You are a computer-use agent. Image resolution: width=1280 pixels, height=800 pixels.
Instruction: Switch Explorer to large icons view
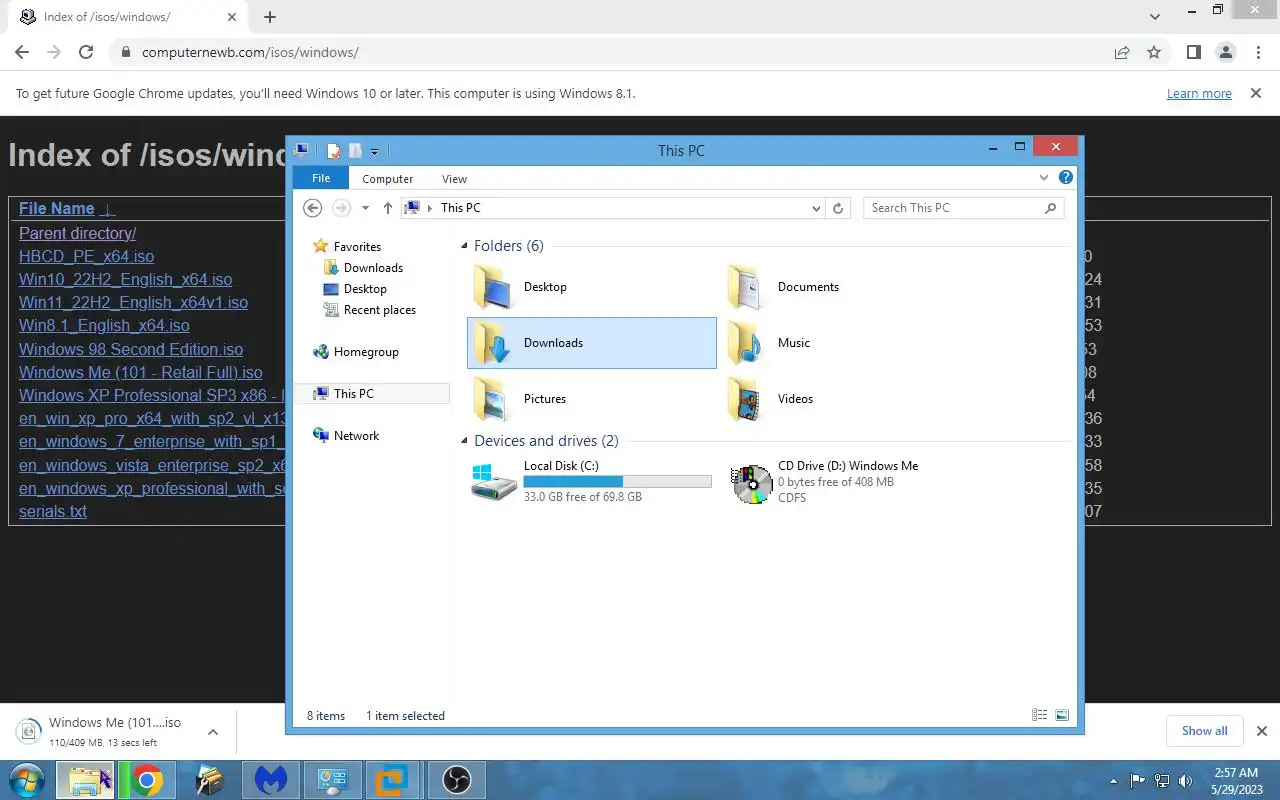pyautogui.click(x=1062, y=716)
